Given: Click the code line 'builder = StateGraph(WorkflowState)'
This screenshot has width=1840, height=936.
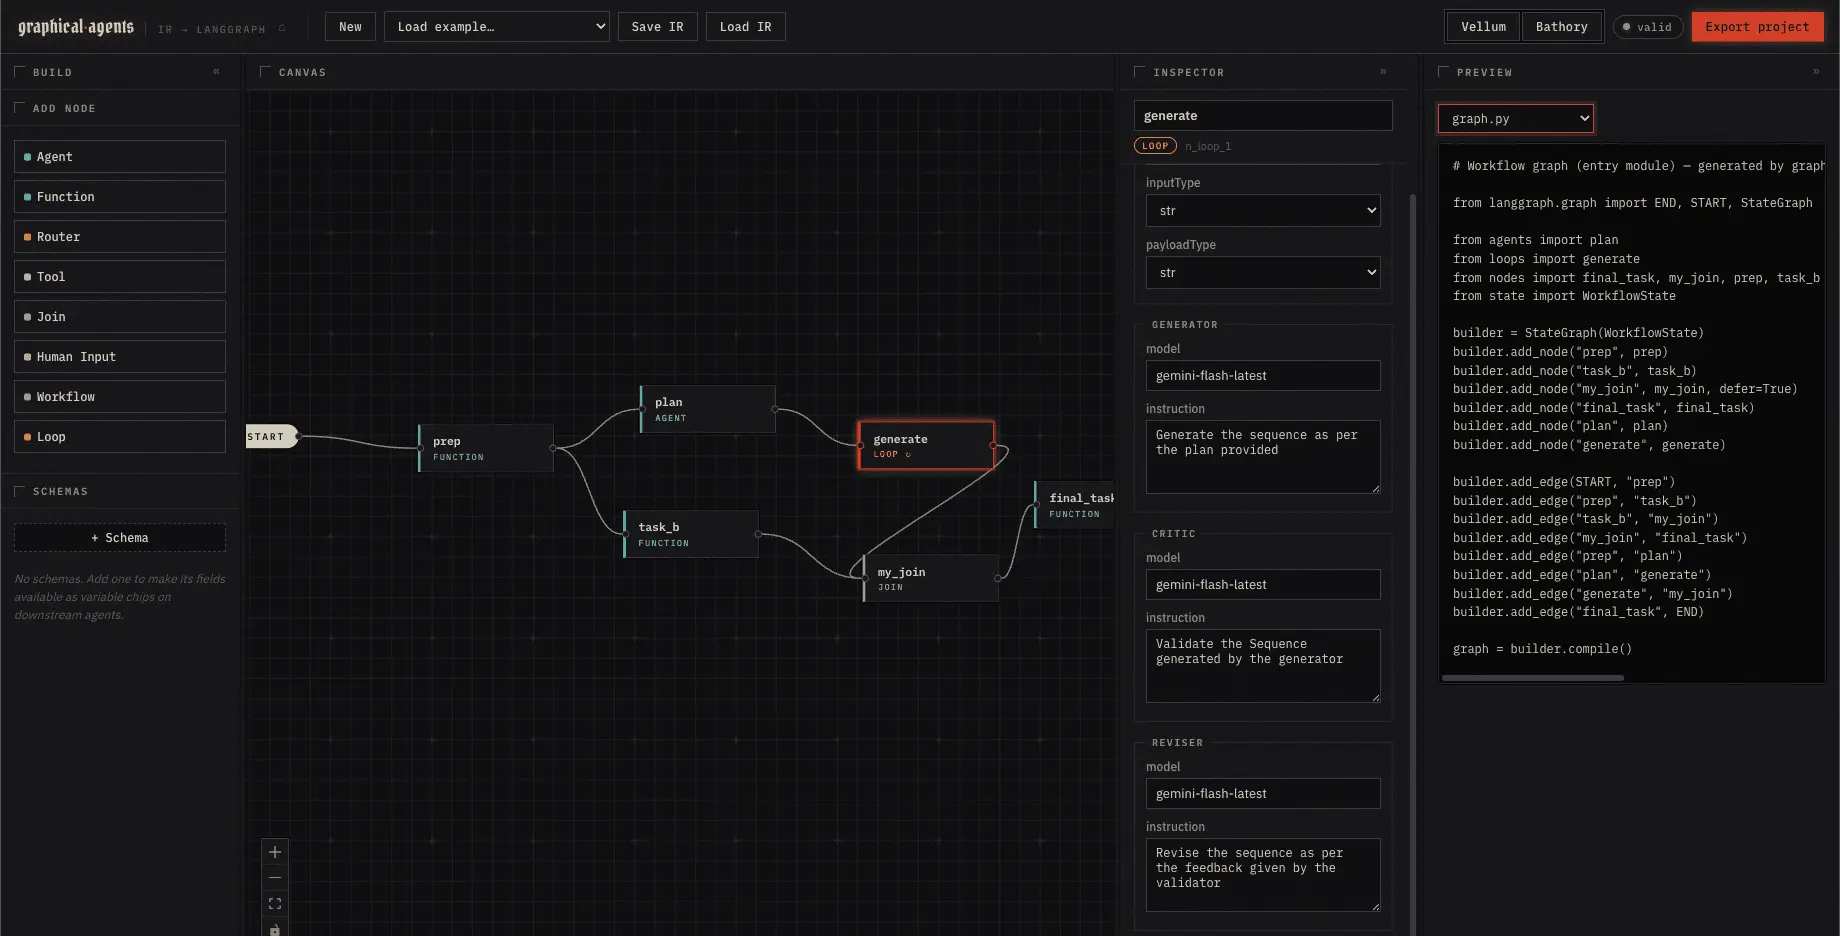Looking at the screenshot, I should [x=1578, y=333].
